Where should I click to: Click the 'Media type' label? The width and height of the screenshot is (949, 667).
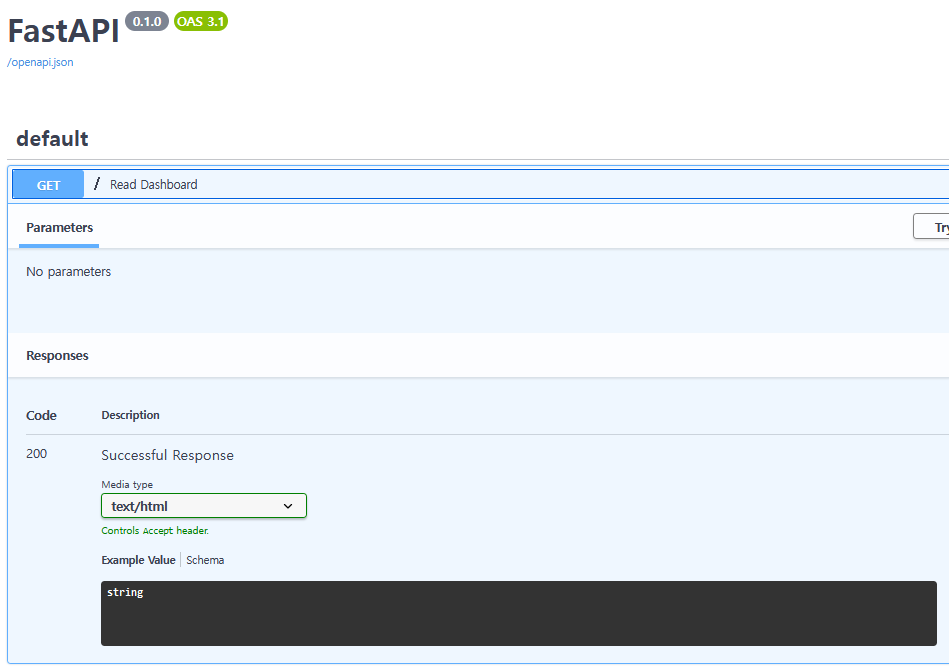pos(127,485)
